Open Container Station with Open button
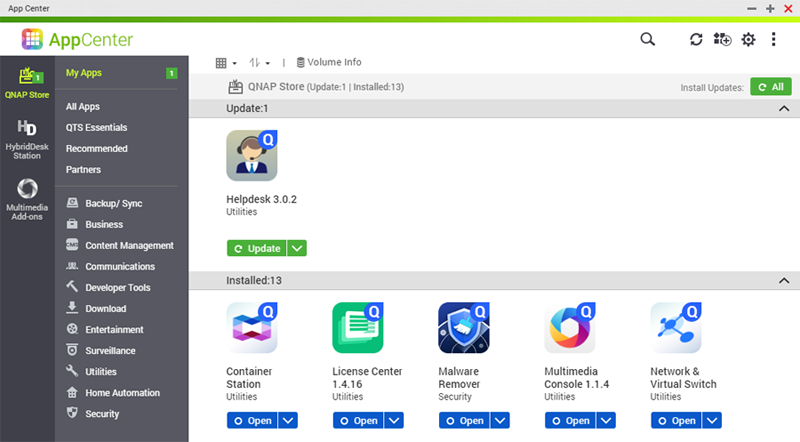 [x=252, y=421]
